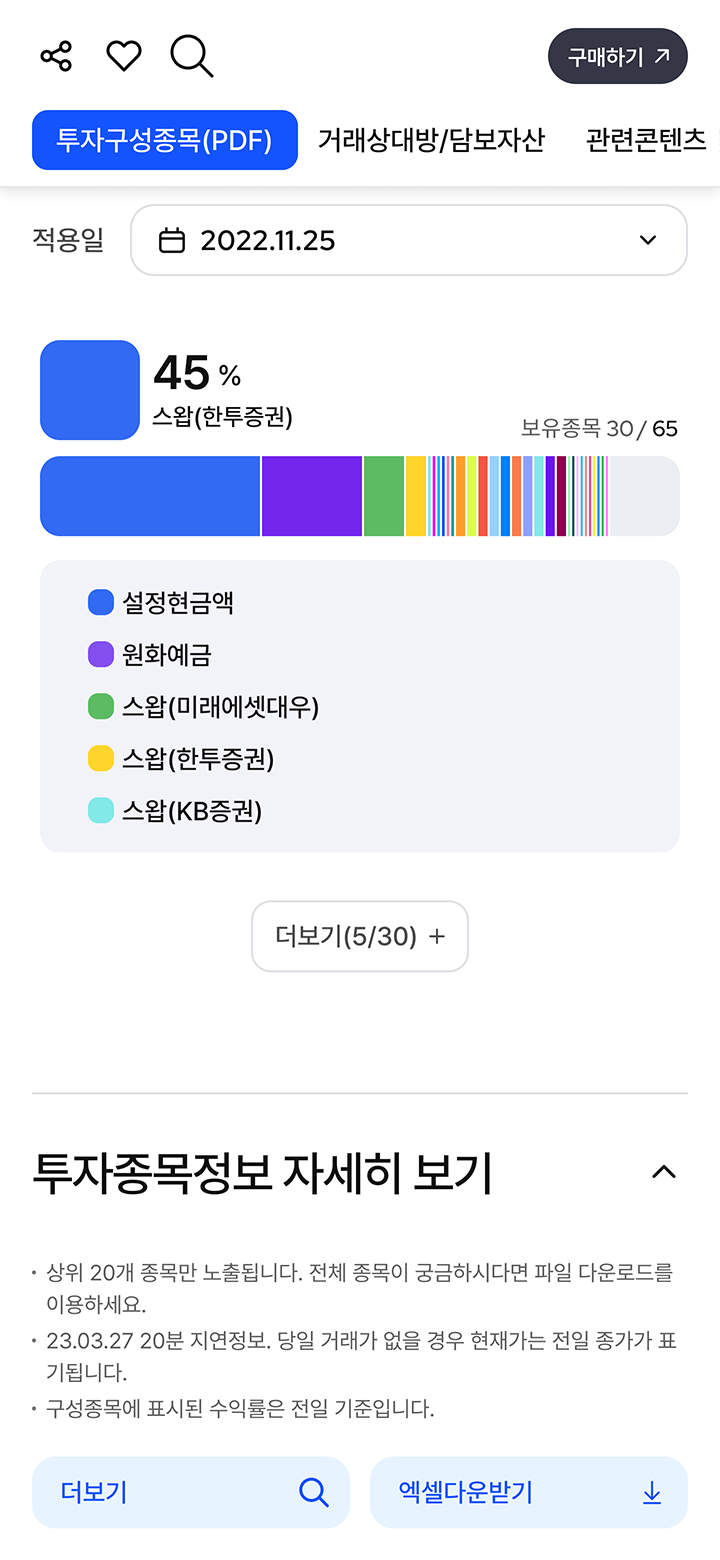Open the 관련콘텐츠 tab
Screen dimensions: 720x1560
(646, 140)
